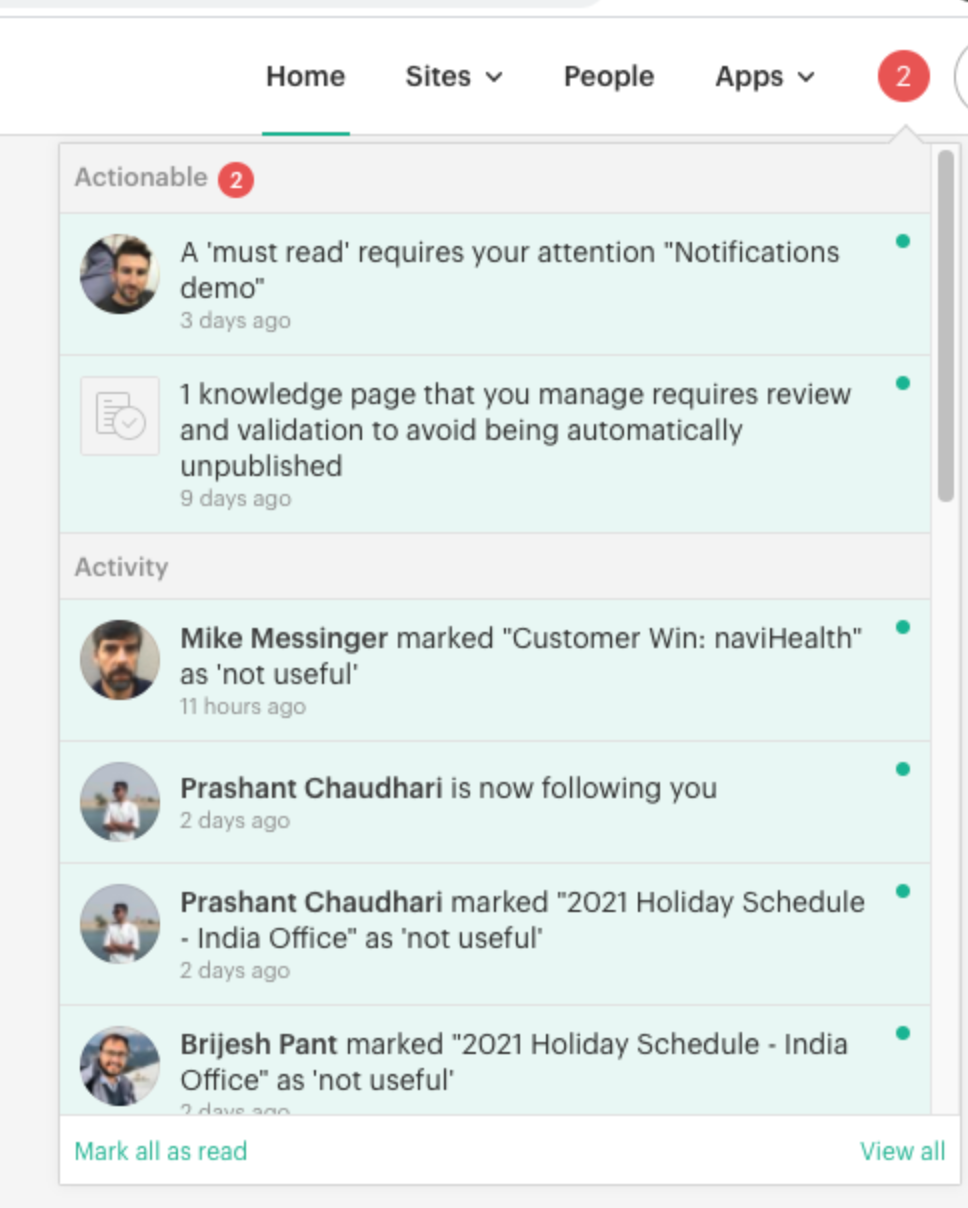968x1208 pixels.
Task: Click the knowledge page review document icon
Action: (x=120, y=415)
